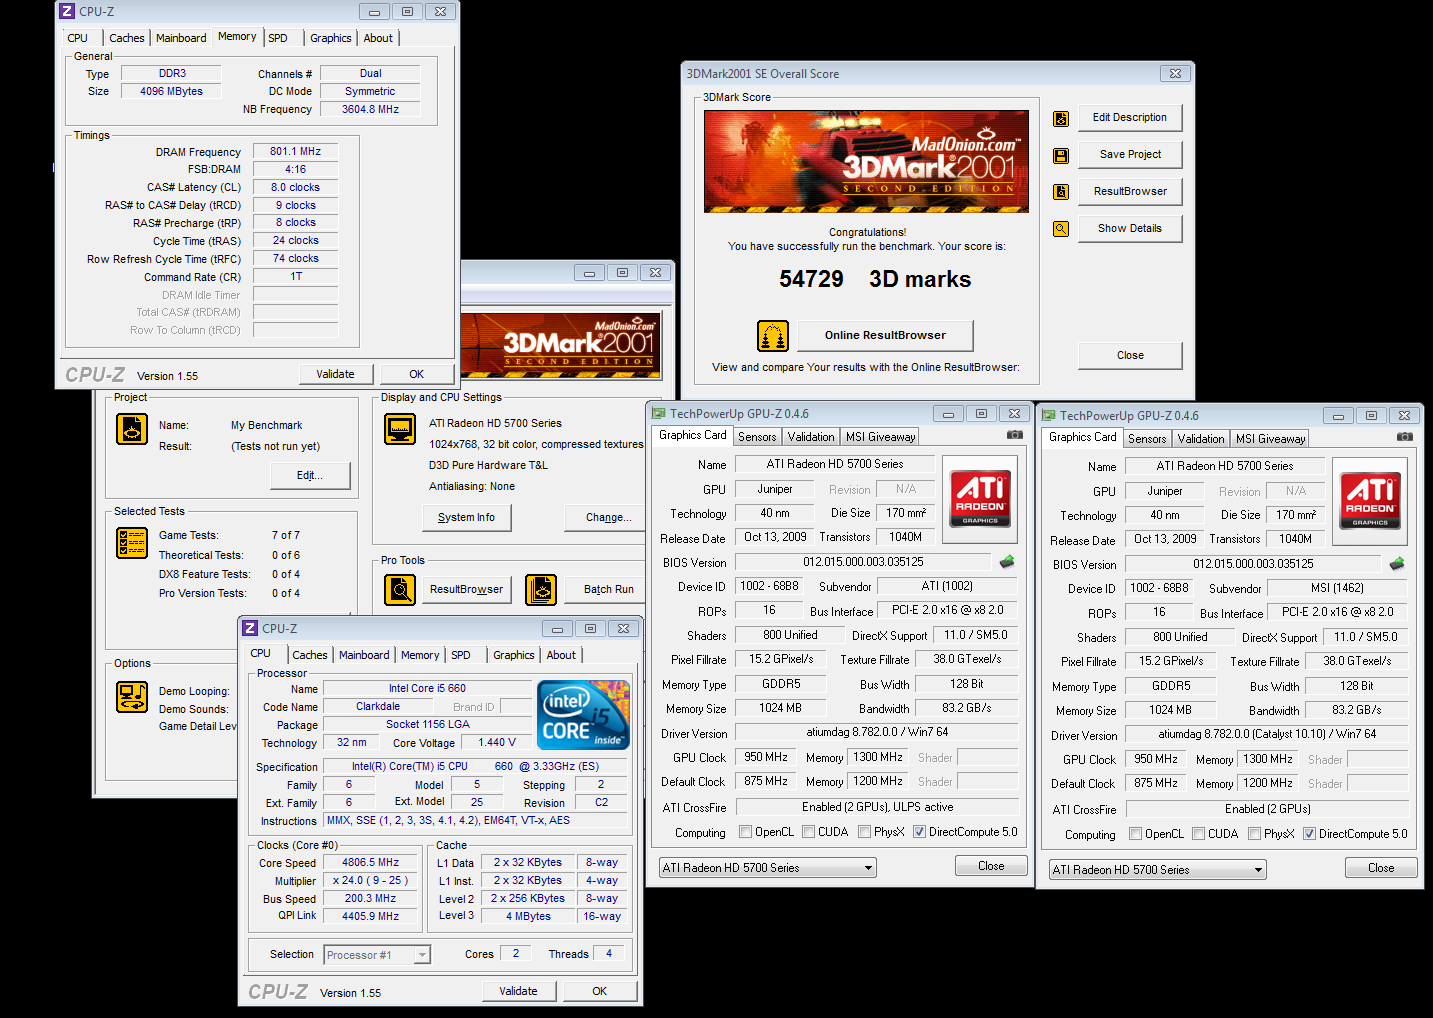Open the MSI Giveaway tab in left GPU-Z

coord(881,437)
